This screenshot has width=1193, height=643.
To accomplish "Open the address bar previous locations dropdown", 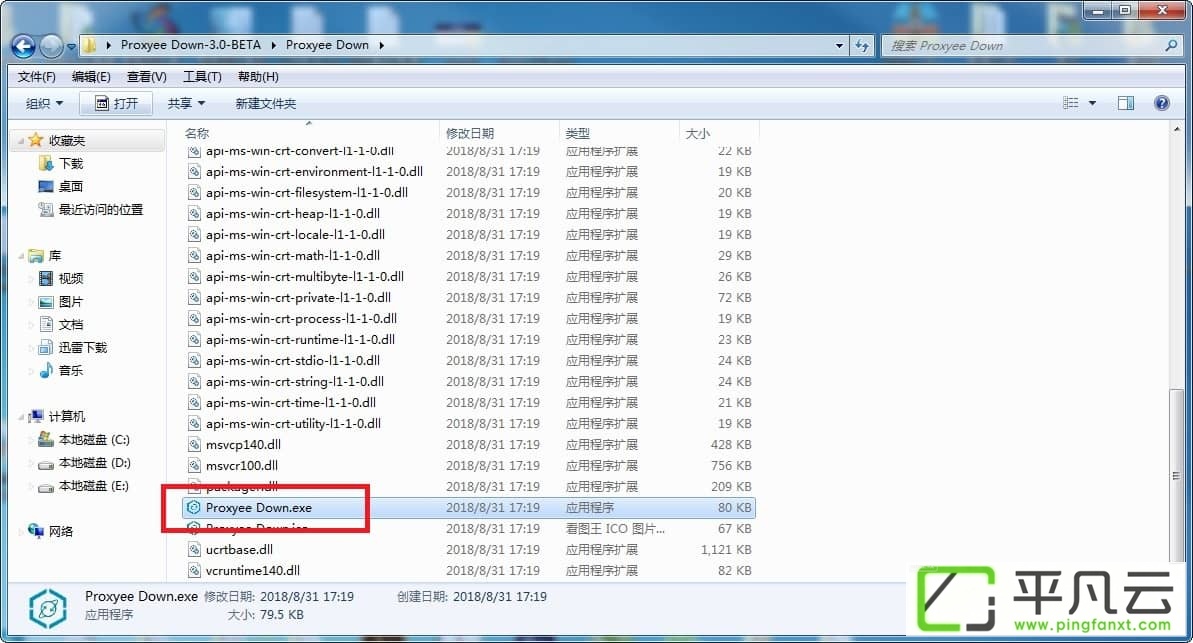I will point(839,46).
